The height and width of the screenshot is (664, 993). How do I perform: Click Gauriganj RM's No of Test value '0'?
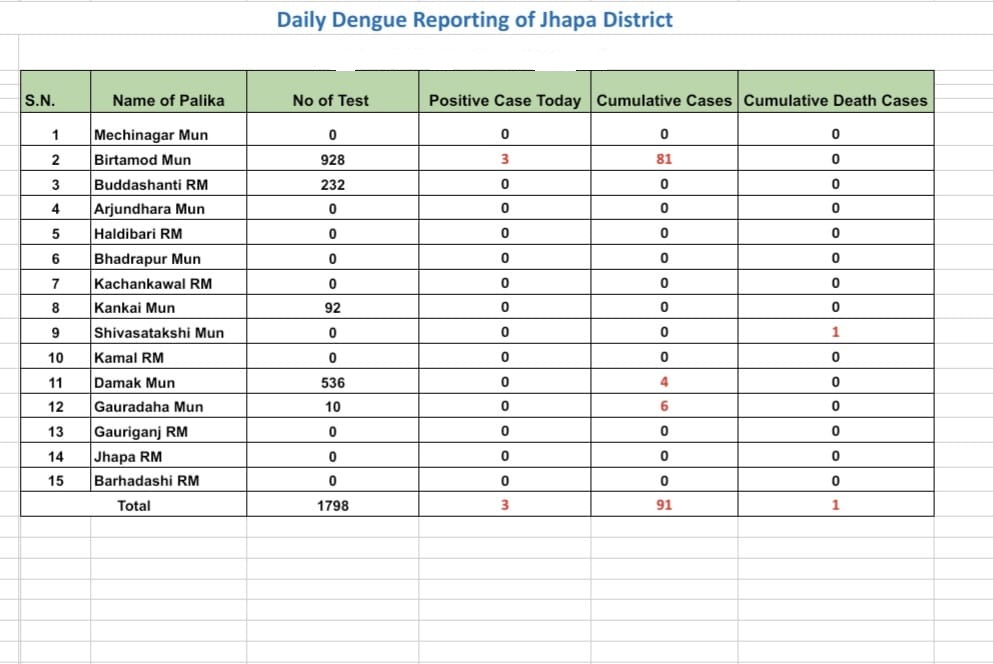point(332,431)
